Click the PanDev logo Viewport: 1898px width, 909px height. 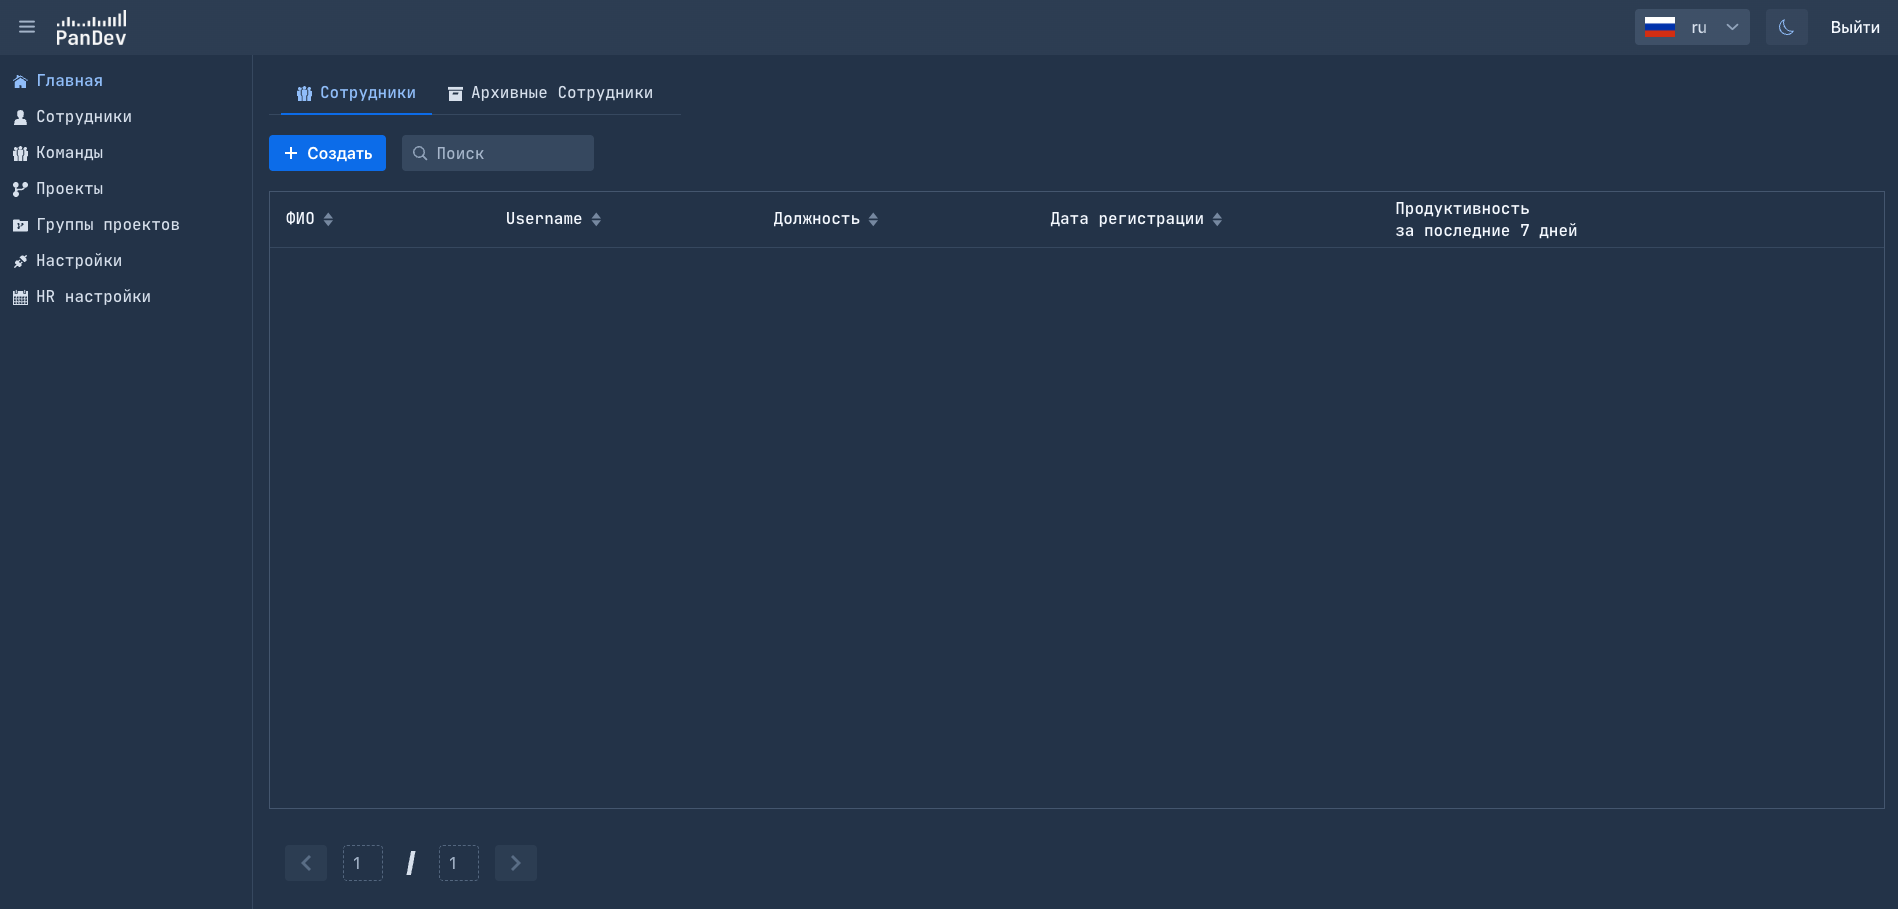(93, 27)
